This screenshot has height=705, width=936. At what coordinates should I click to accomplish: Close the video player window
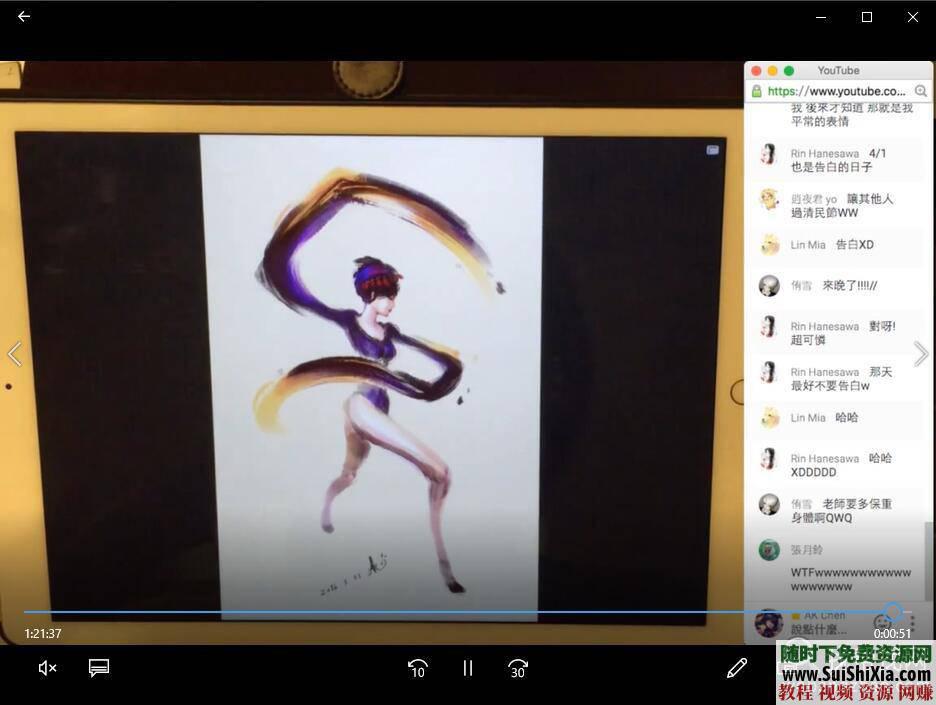(912, 17)
